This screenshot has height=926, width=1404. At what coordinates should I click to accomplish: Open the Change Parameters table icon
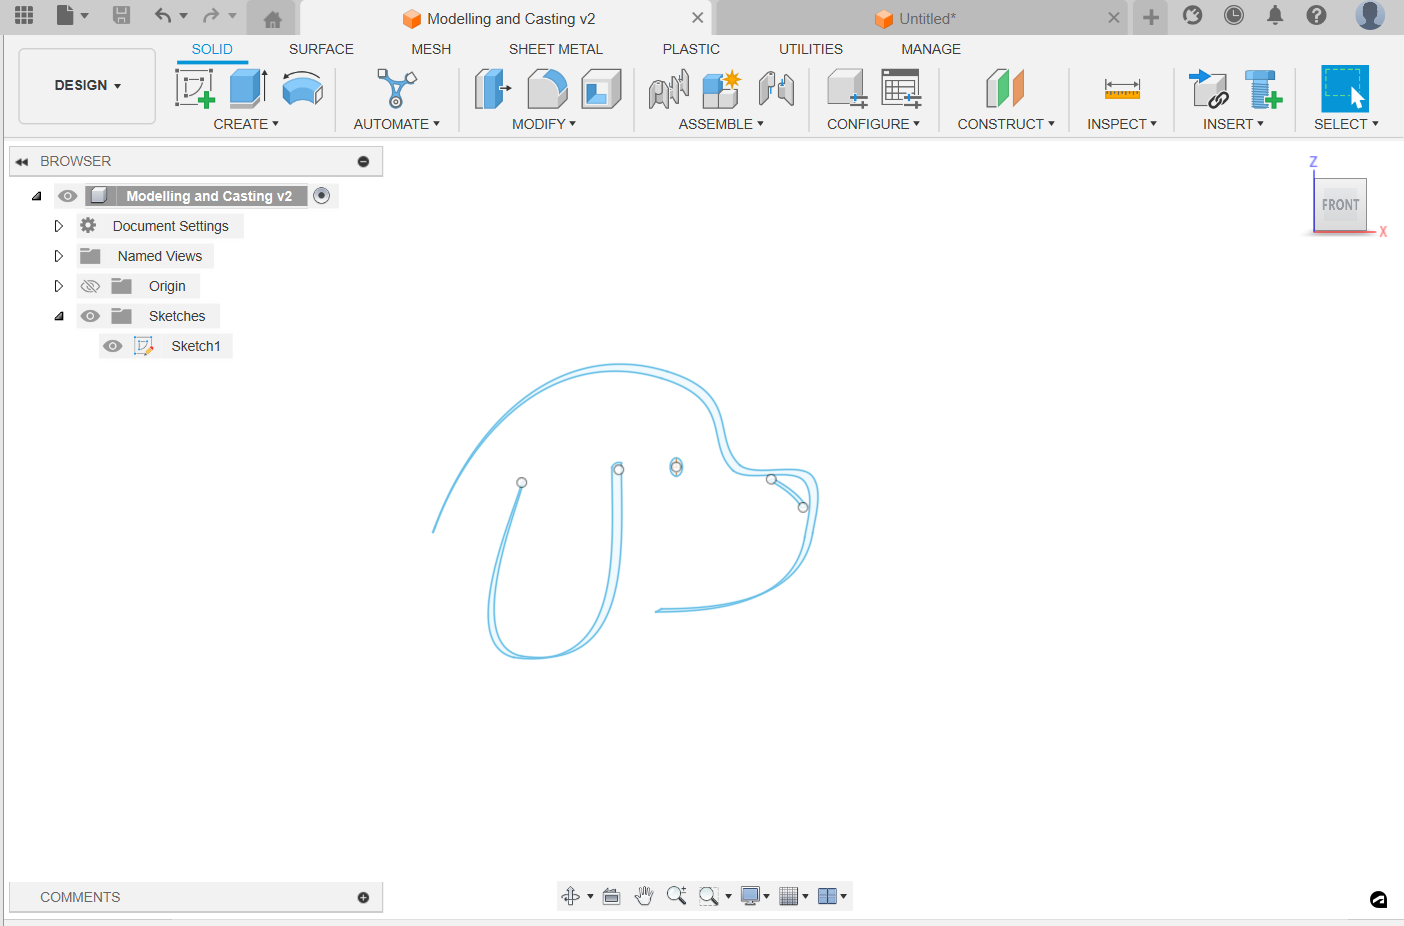901,88
